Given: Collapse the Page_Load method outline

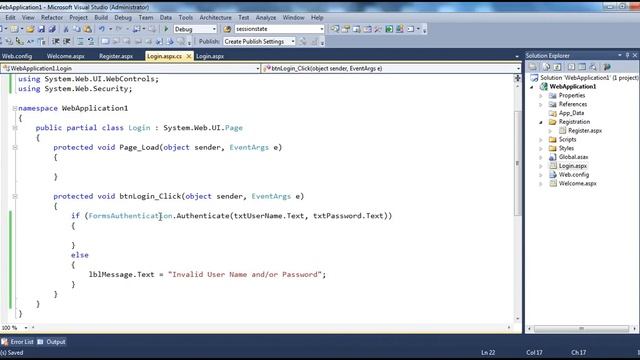Looking at the screenshot, I should (15, 147).
